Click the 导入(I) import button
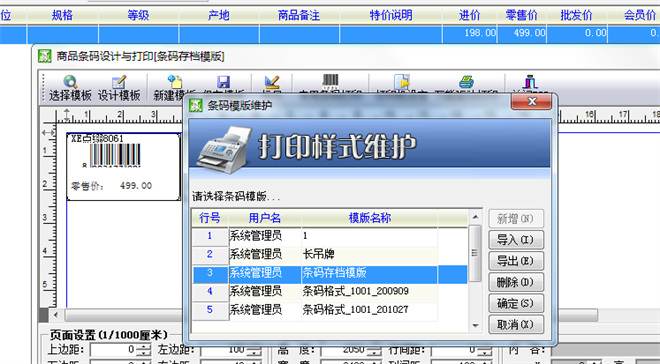The height and width of the screenshot is (364, 660). coord(516,240)
